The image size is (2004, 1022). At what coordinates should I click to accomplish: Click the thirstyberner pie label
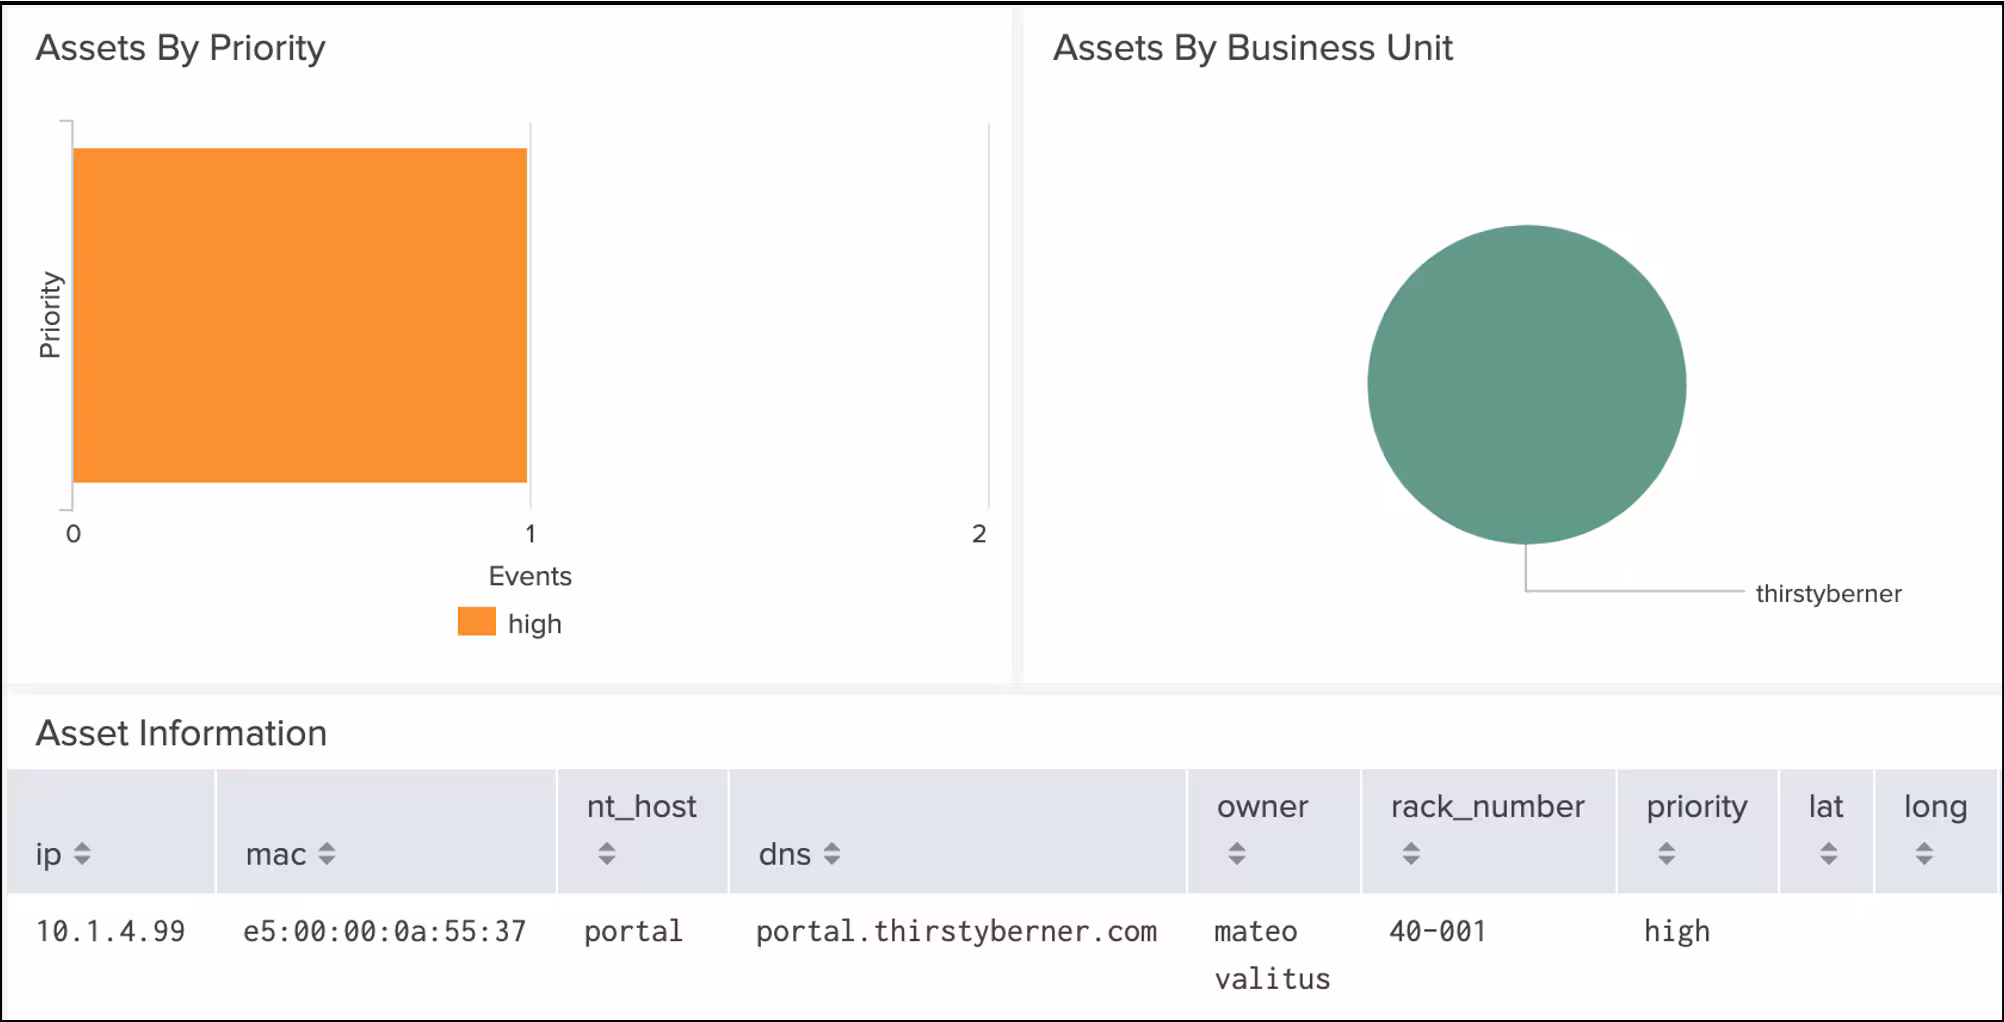pos(1828,594)
